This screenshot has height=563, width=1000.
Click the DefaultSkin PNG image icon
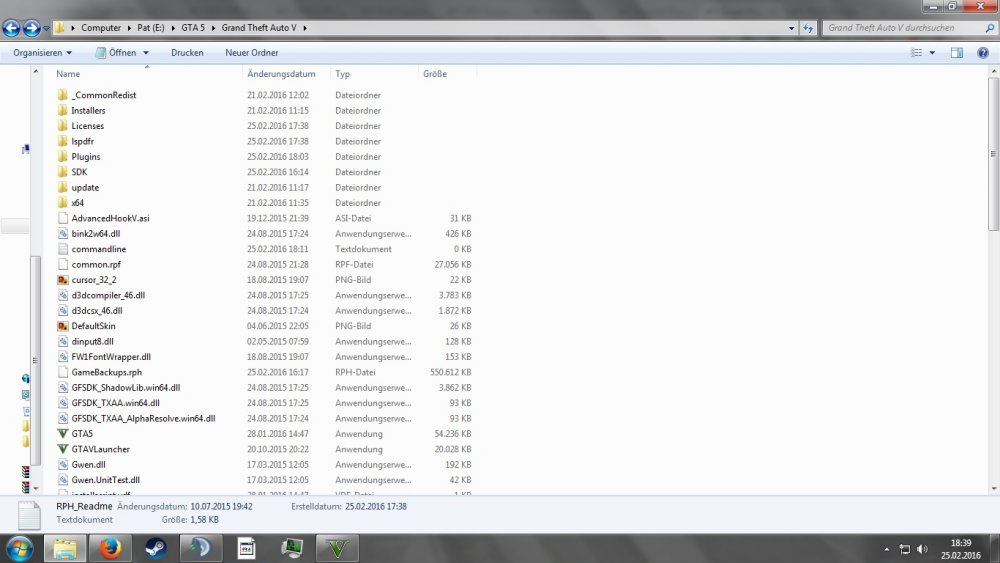pos(62,326)
